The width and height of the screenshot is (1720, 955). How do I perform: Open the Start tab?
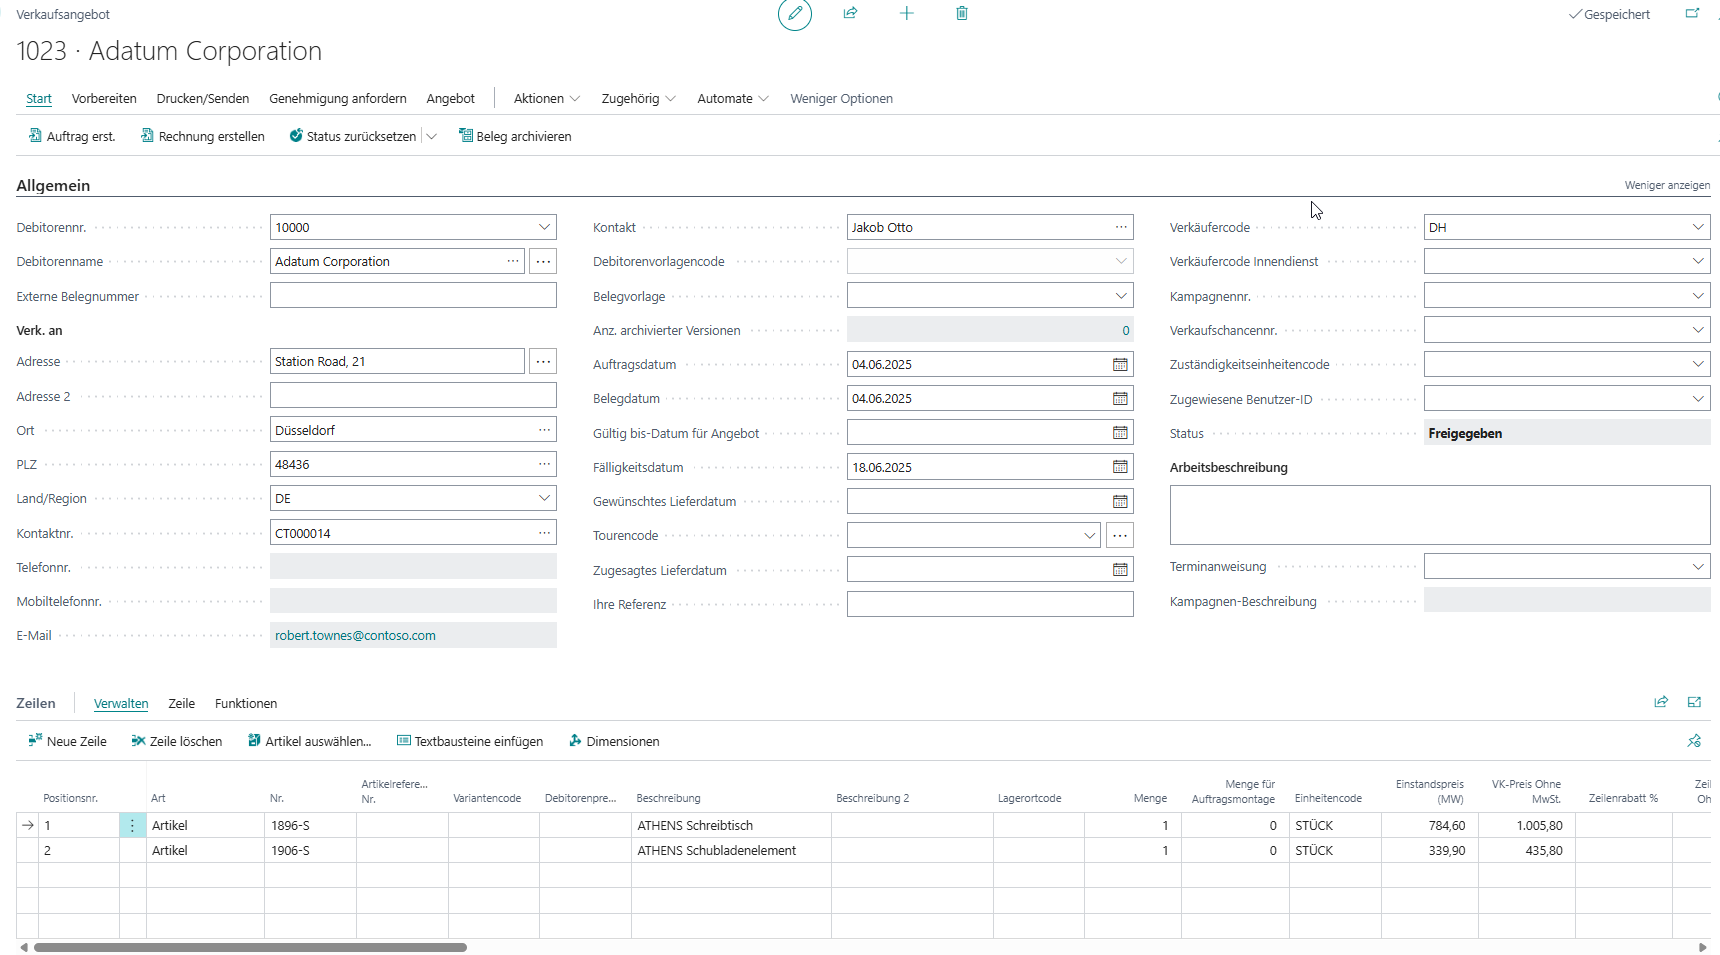[39, 98]
